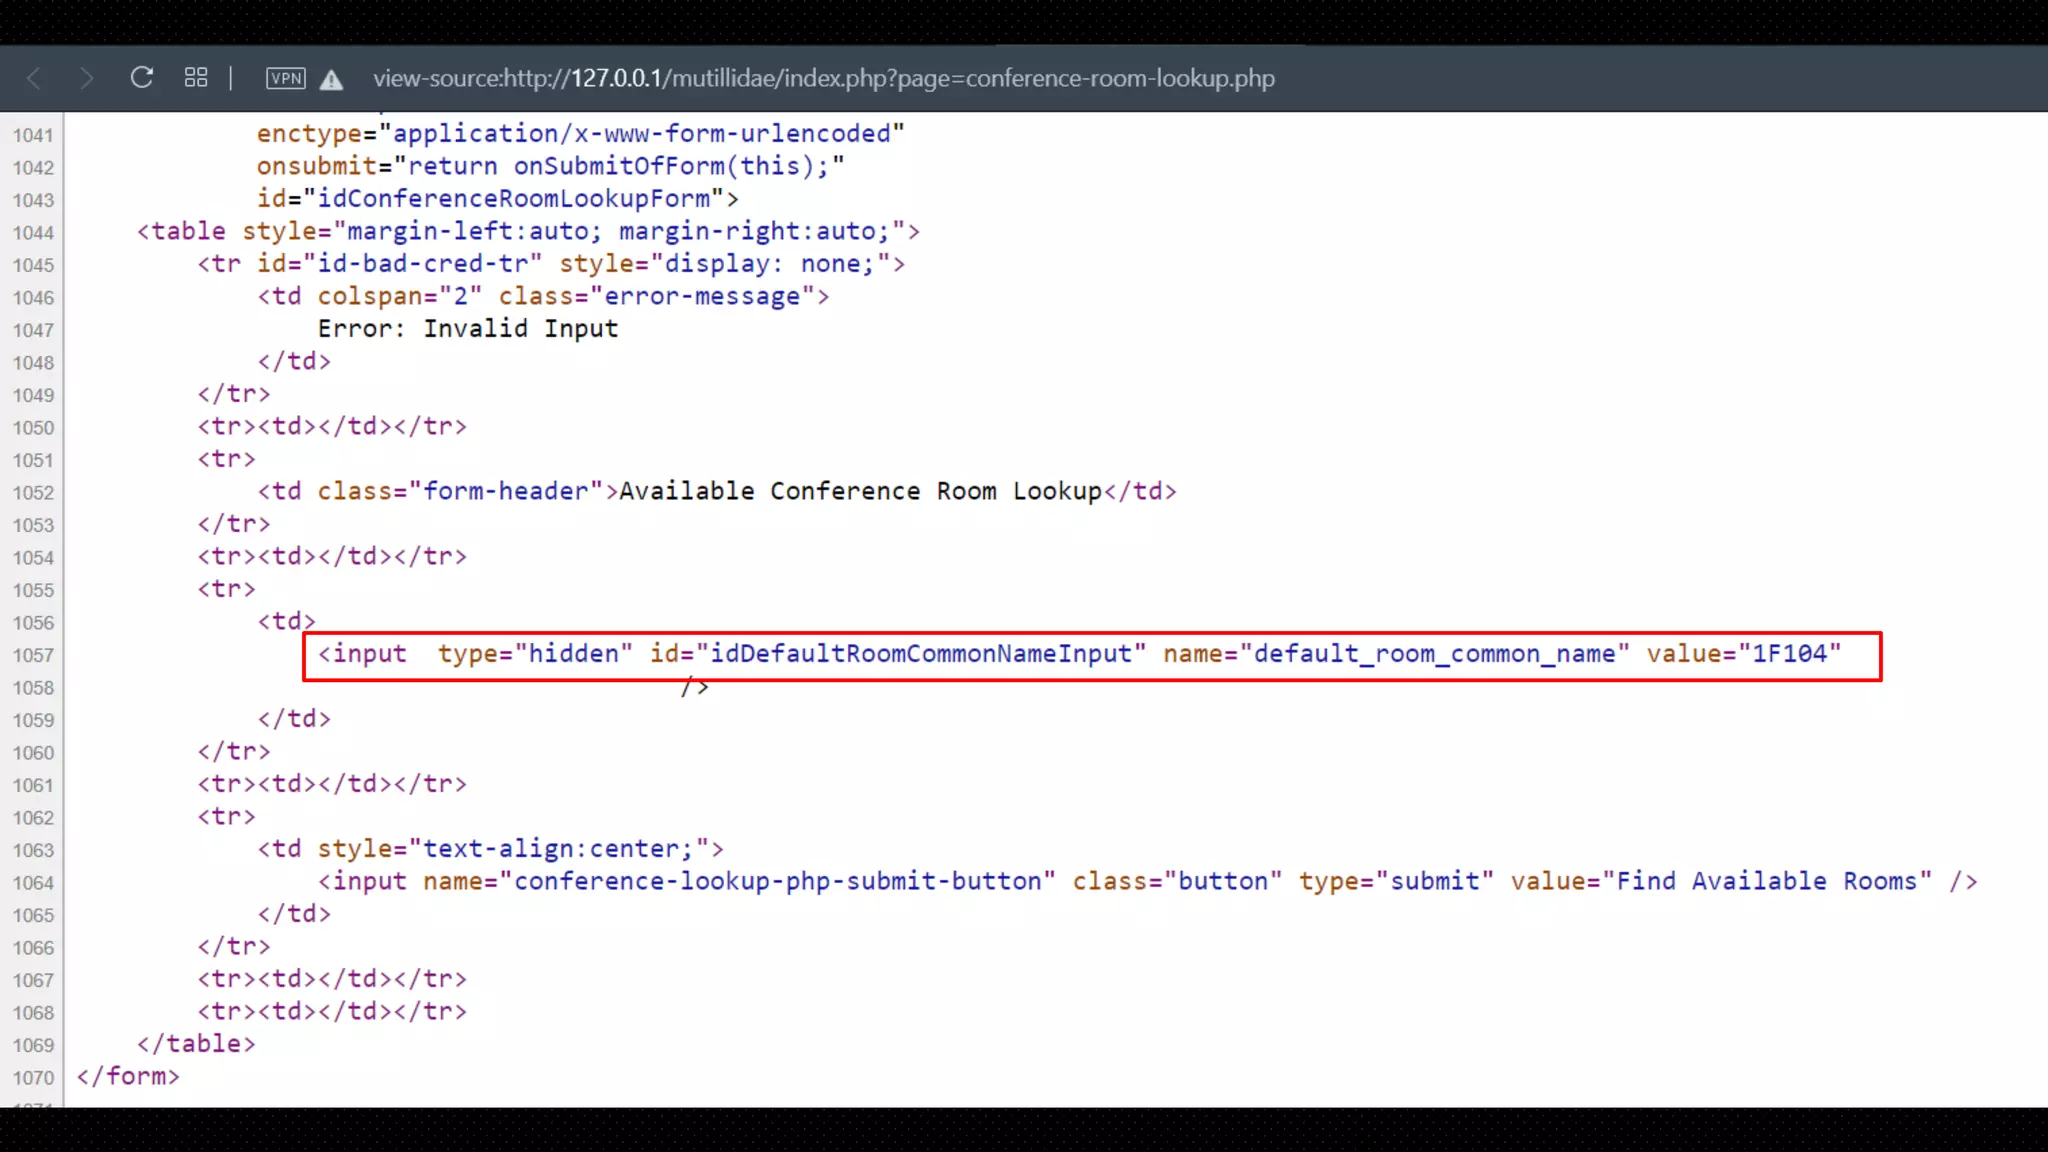Click the default_room_common_name attribute value

1434,654
